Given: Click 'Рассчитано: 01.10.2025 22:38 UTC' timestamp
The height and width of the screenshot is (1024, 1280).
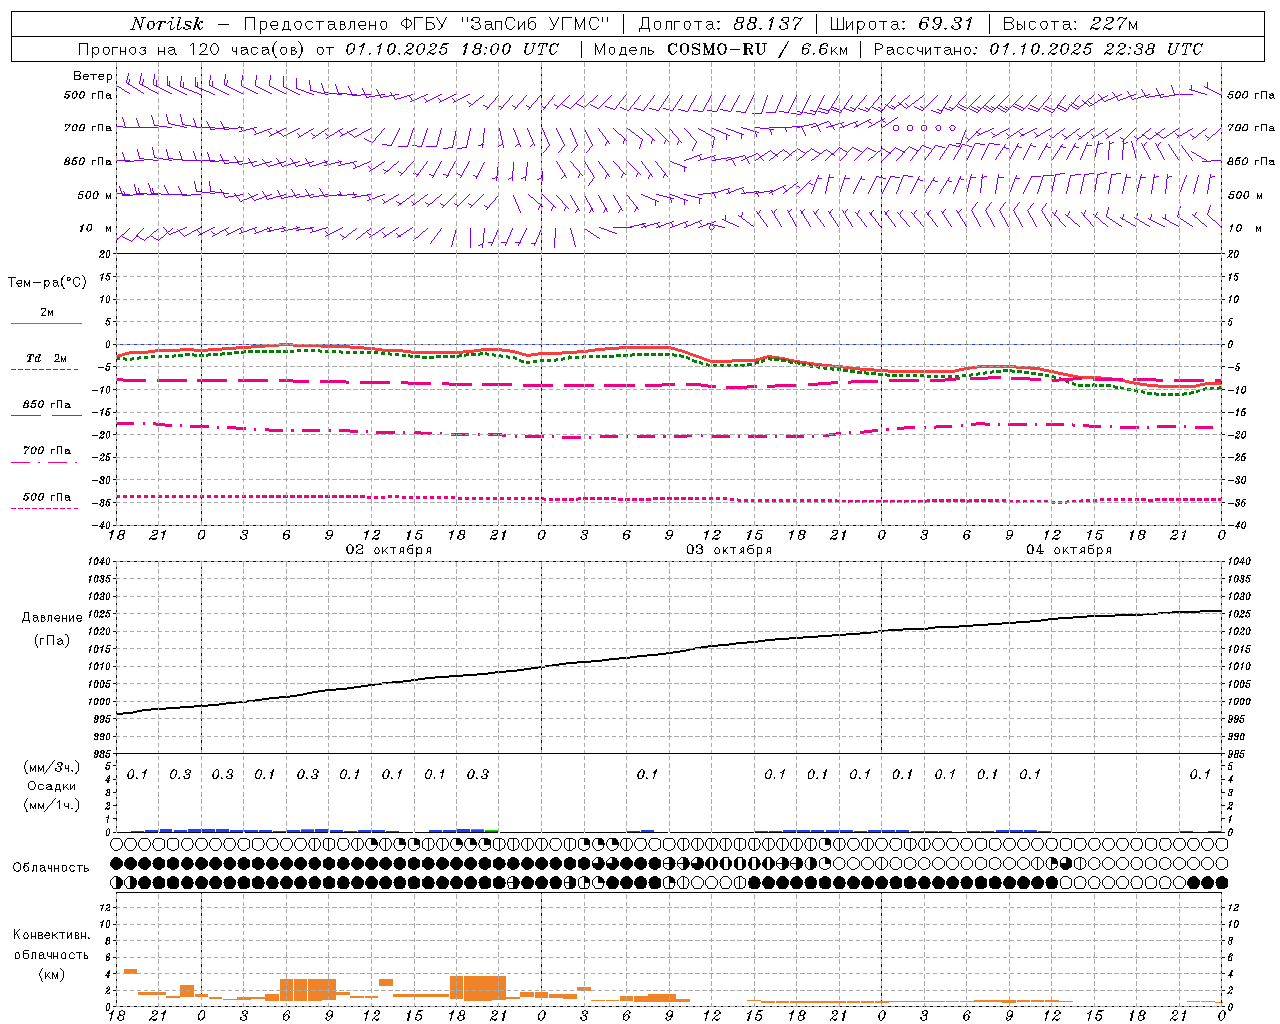Looking at the screenshot, I should tap(1038, 49).
